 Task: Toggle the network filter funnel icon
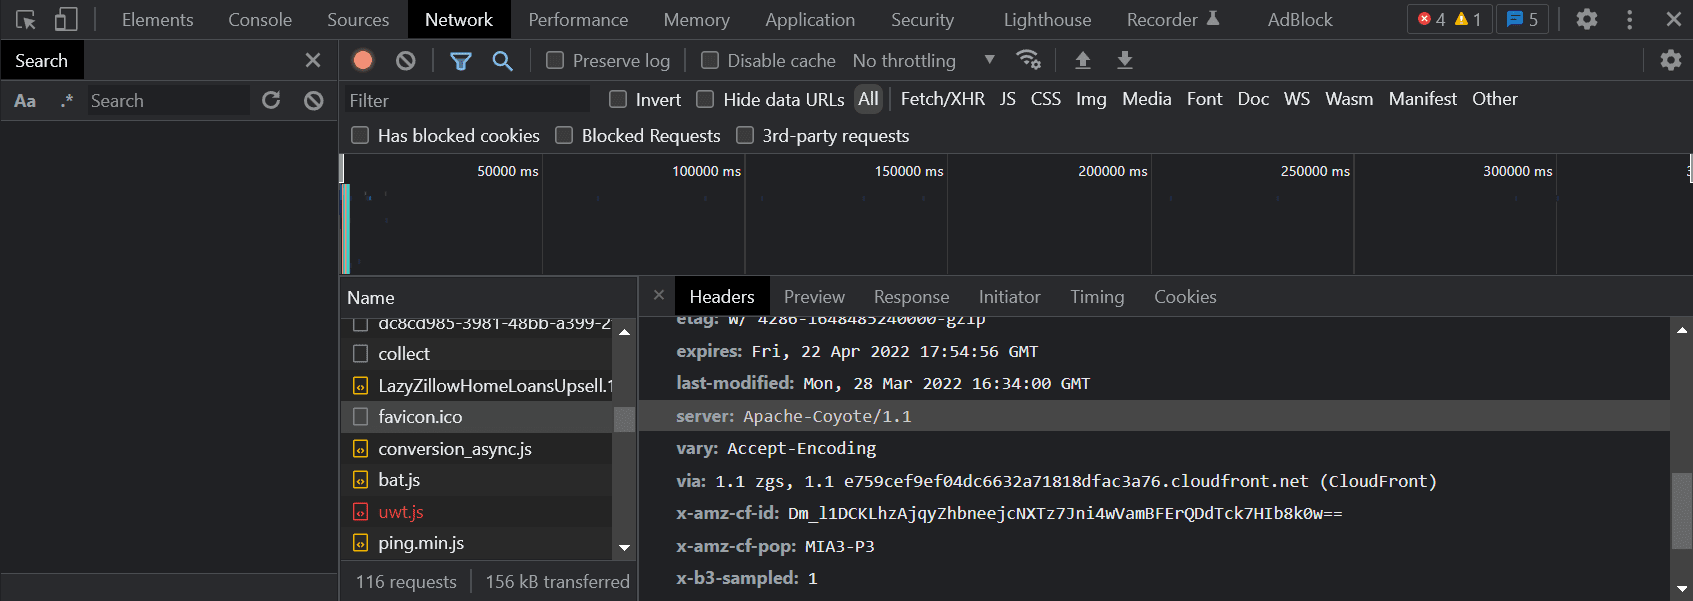tap(461, 61)
